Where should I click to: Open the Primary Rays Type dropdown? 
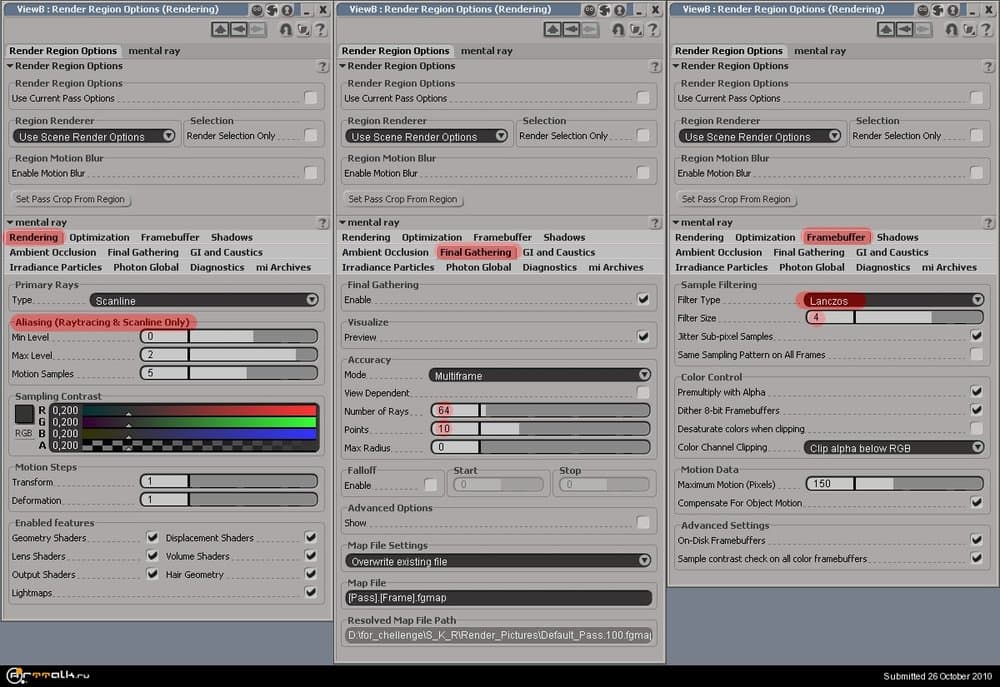pyautogui.click(x=204, y=300)
